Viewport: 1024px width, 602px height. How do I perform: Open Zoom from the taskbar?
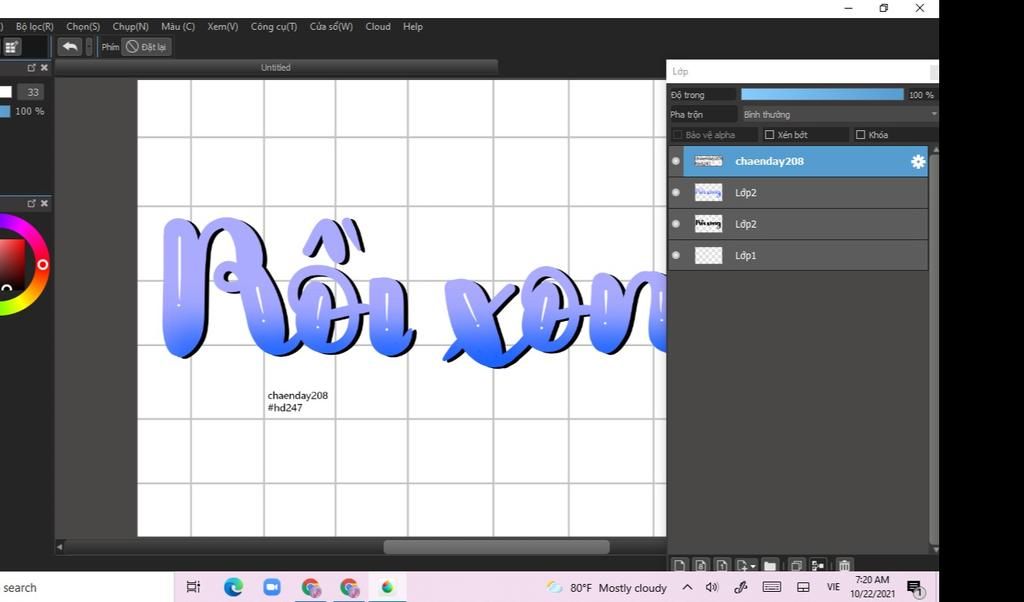point(272,587)
